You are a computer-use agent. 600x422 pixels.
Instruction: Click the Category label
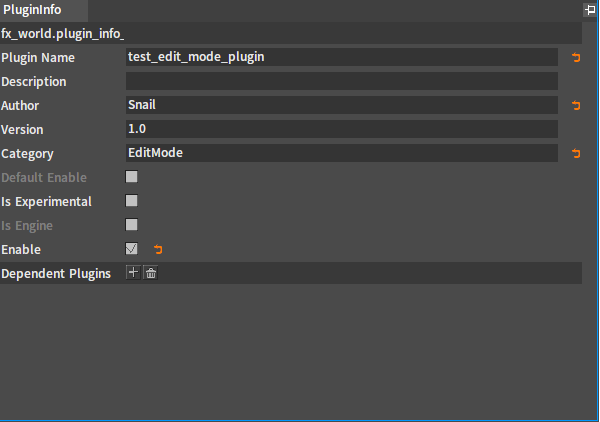point(27,154)
